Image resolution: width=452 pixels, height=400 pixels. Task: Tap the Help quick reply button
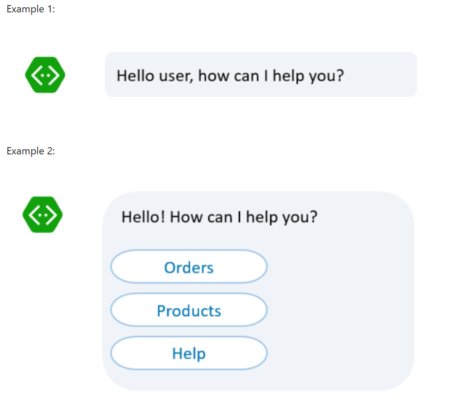click(x=189, y=353)
